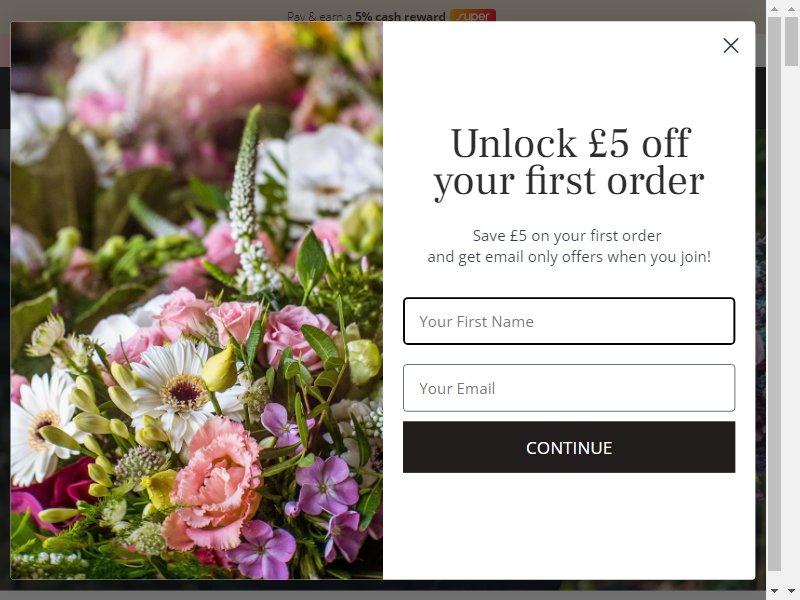Click the inner scrollbar's up arrow

point(774,9)
